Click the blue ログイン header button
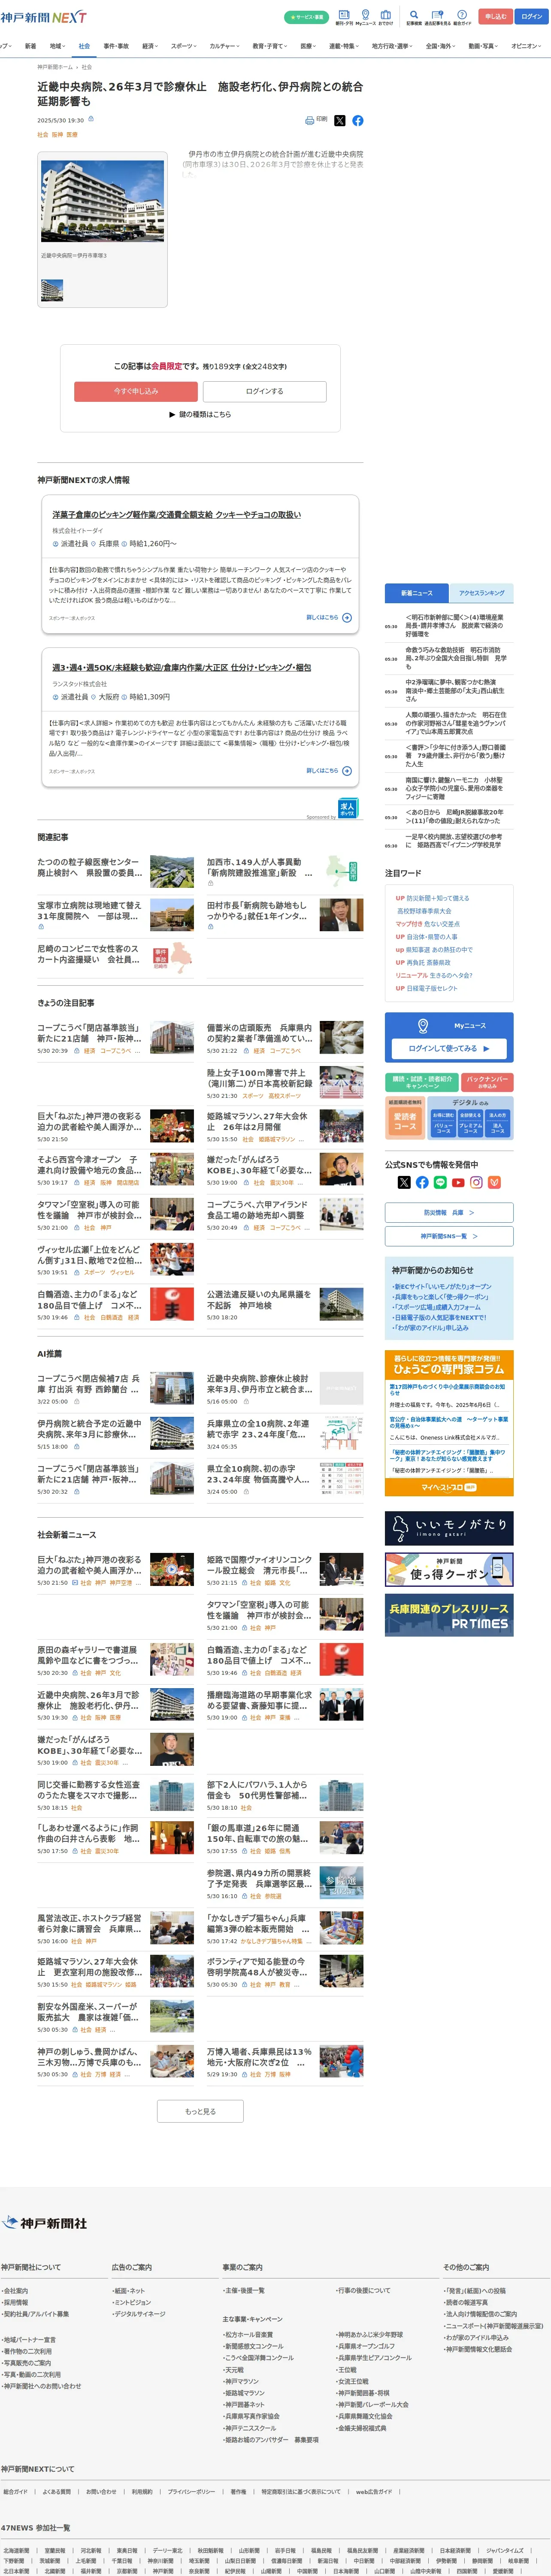 point(530,16)
